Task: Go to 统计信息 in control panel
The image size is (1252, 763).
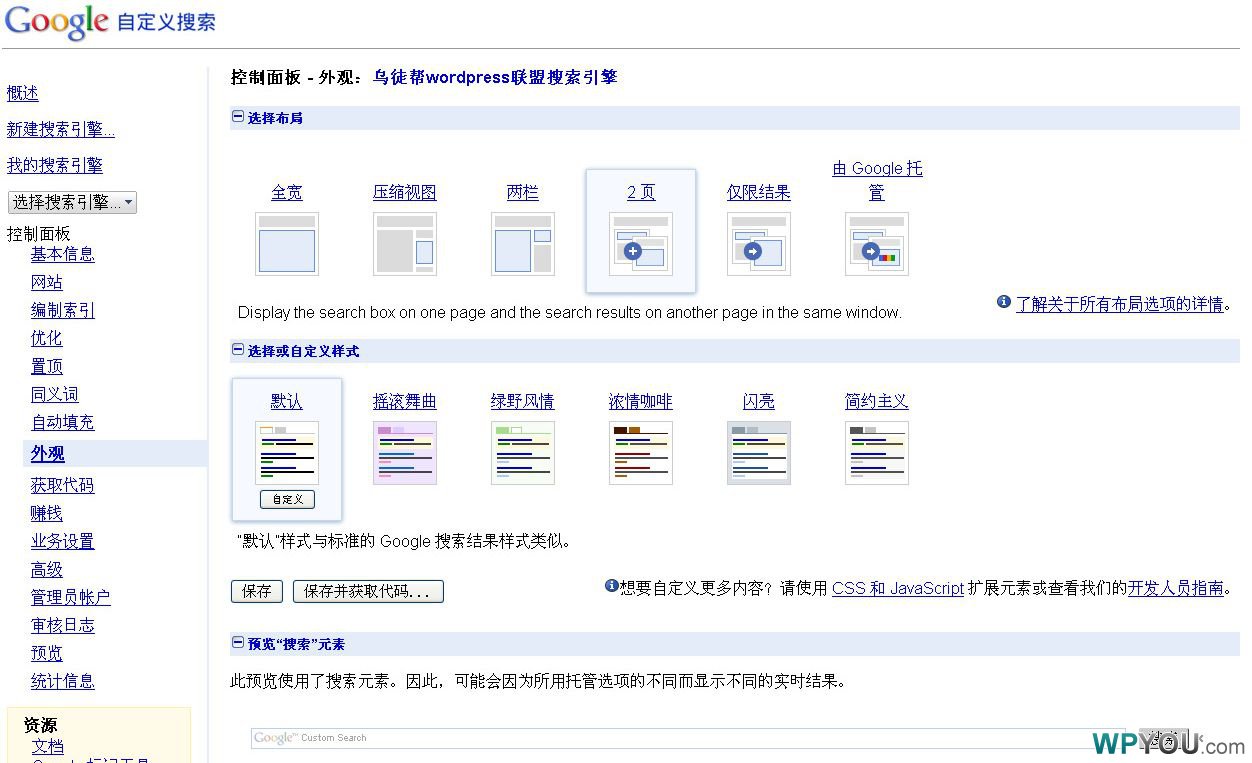Action: tap(63, 681)
